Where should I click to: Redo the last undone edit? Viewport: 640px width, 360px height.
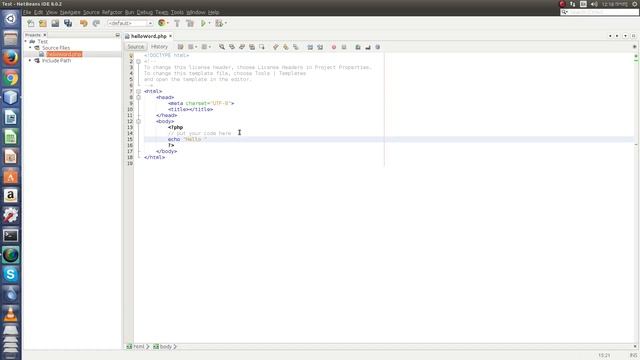click(x=96, y=23)
